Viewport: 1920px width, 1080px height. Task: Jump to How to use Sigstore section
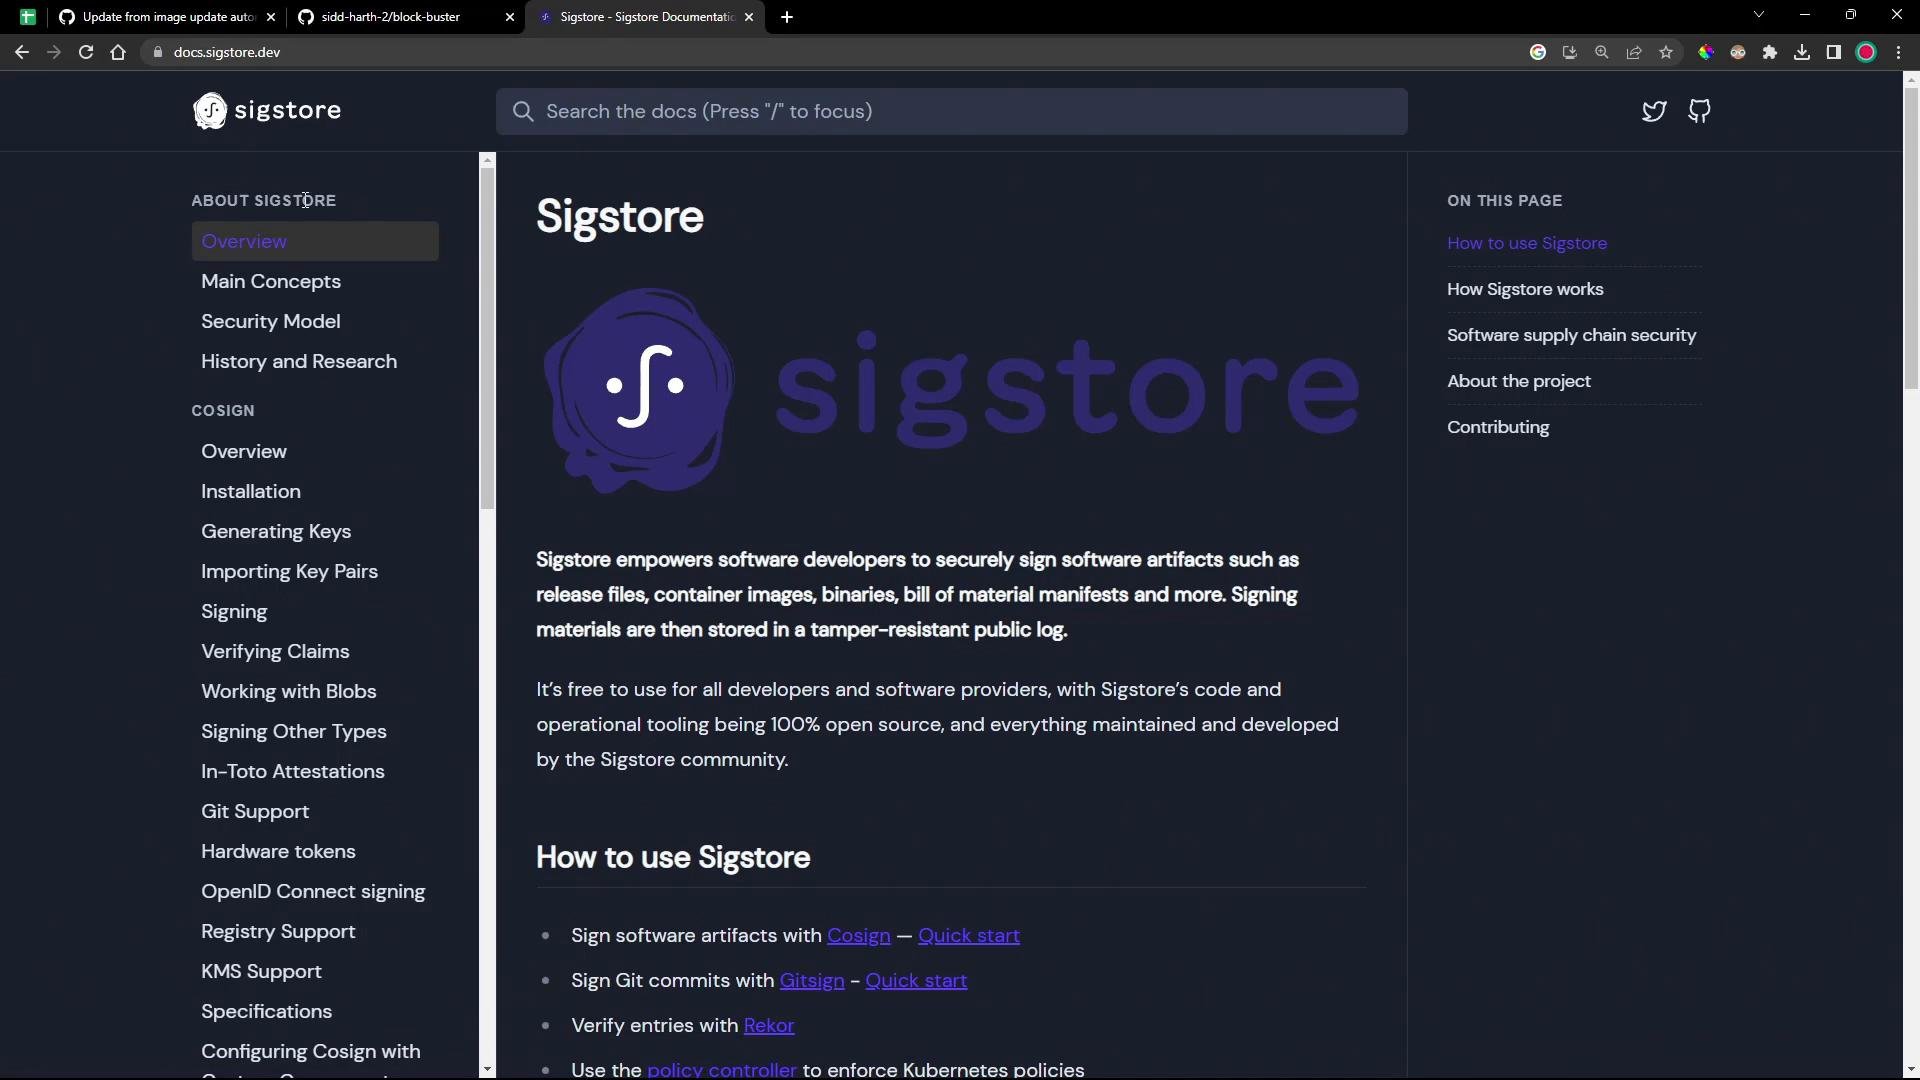tap(1527, 243)
